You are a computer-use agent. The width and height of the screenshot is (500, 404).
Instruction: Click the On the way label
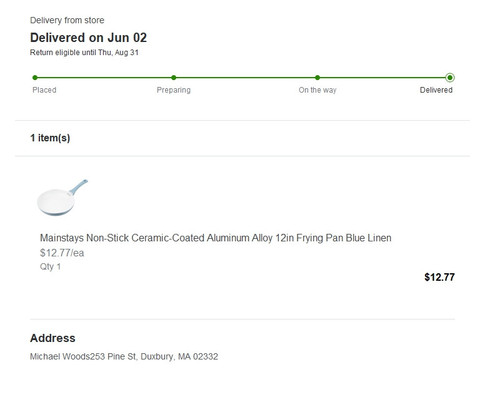[317, 90]
